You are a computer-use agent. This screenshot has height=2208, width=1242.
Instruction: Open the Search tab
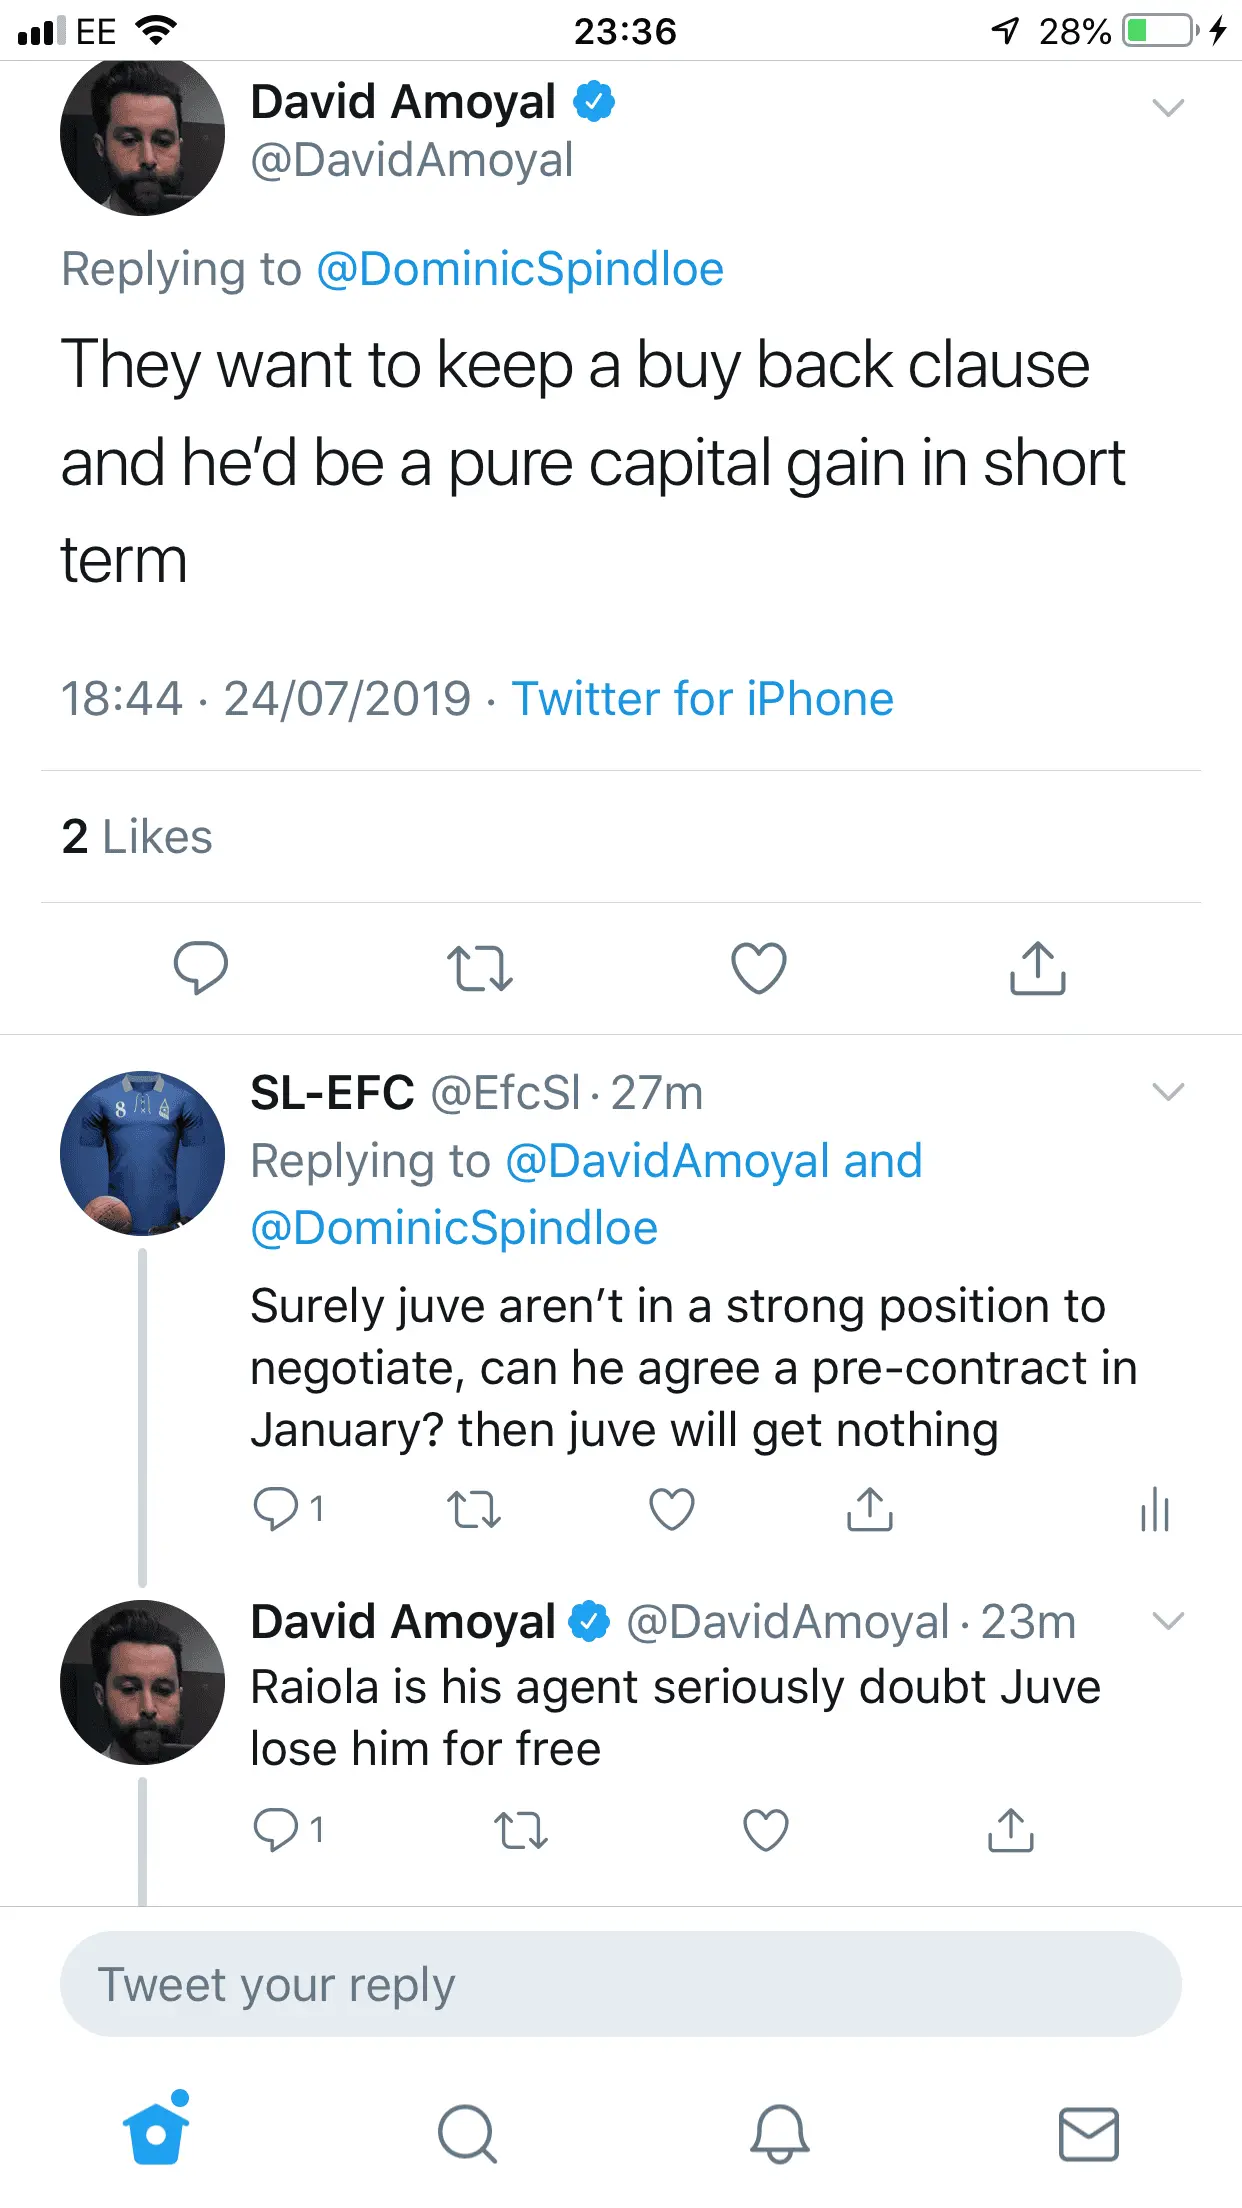pyautogui.click(x=467, y=2134)
